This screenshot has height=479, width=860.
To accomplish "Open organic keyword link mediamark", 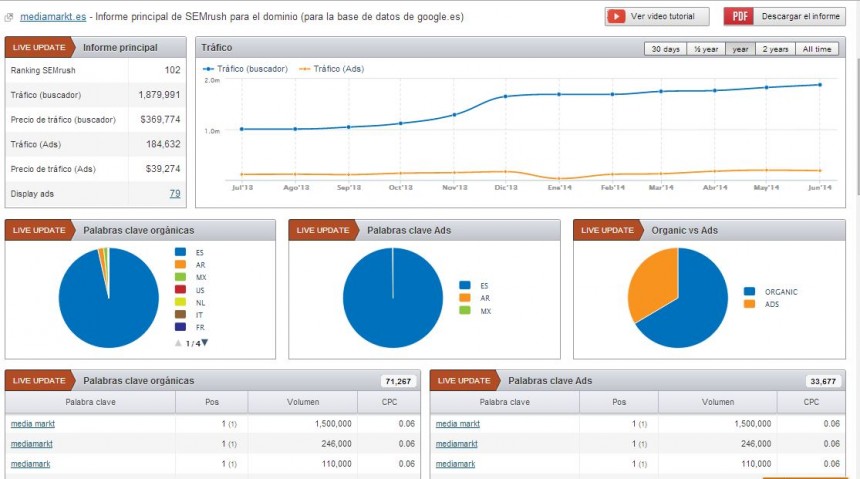I will 31,464.
